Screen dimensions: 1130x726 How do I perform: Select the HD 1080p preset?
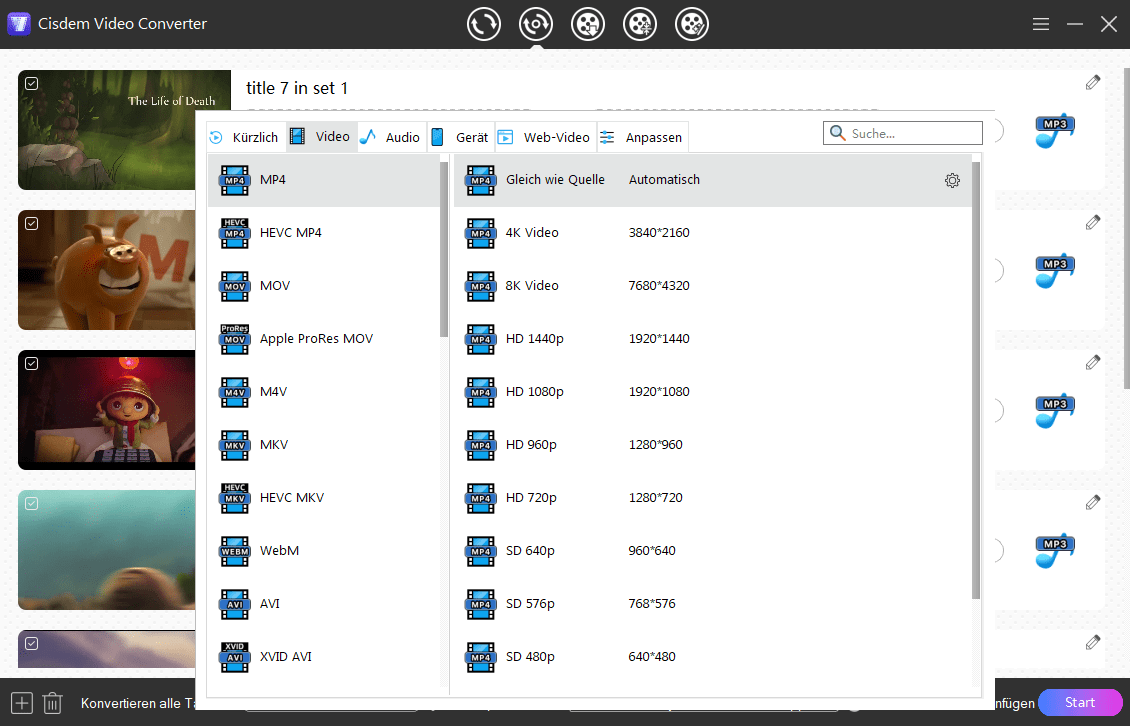pyautogui.click(x=534, y=392)
